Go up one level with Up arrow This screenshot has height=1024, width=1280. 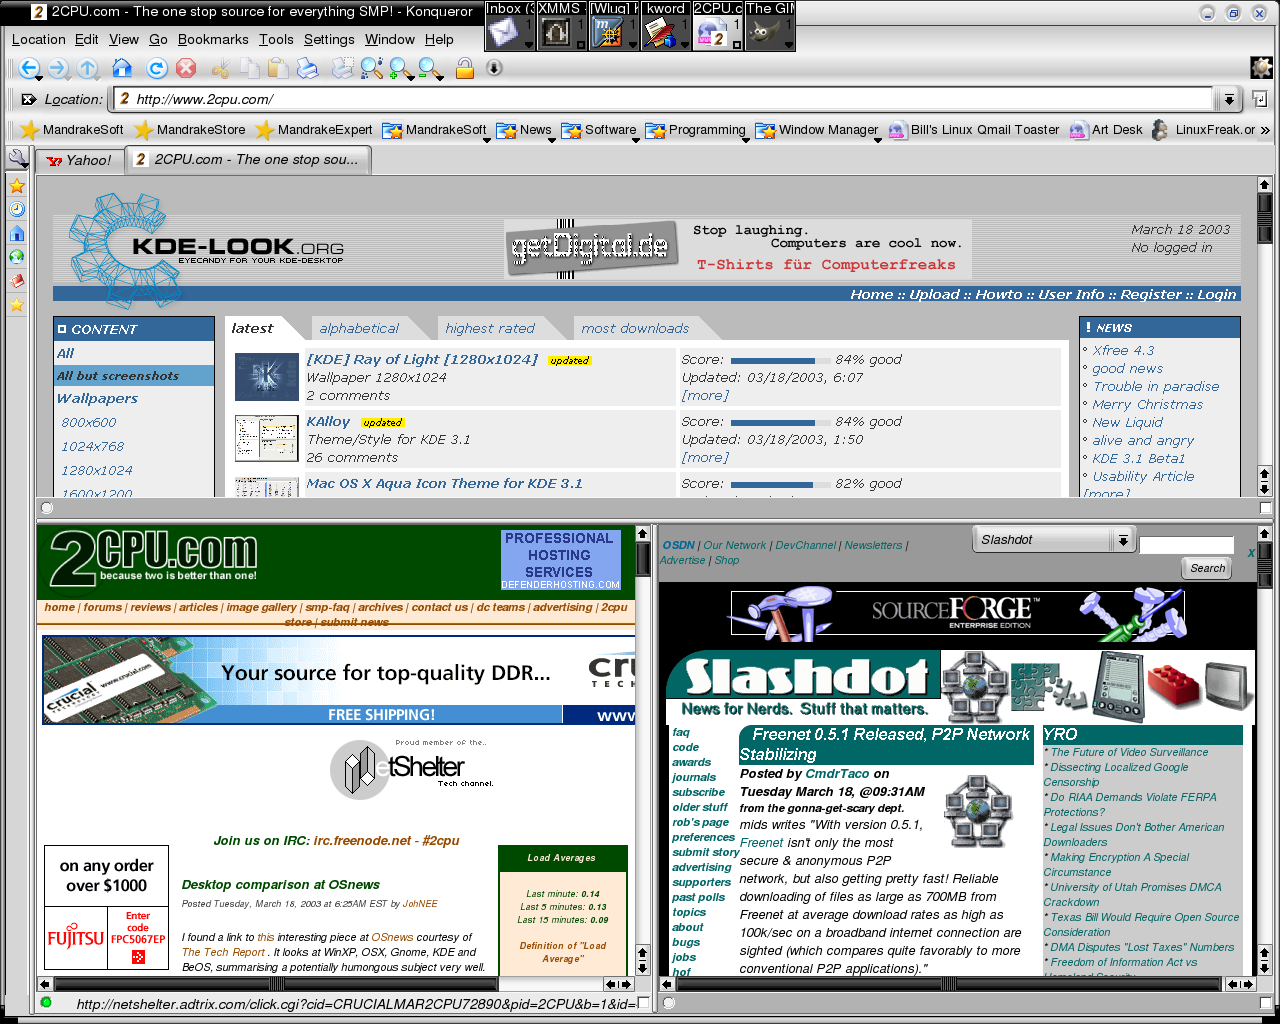88,68
